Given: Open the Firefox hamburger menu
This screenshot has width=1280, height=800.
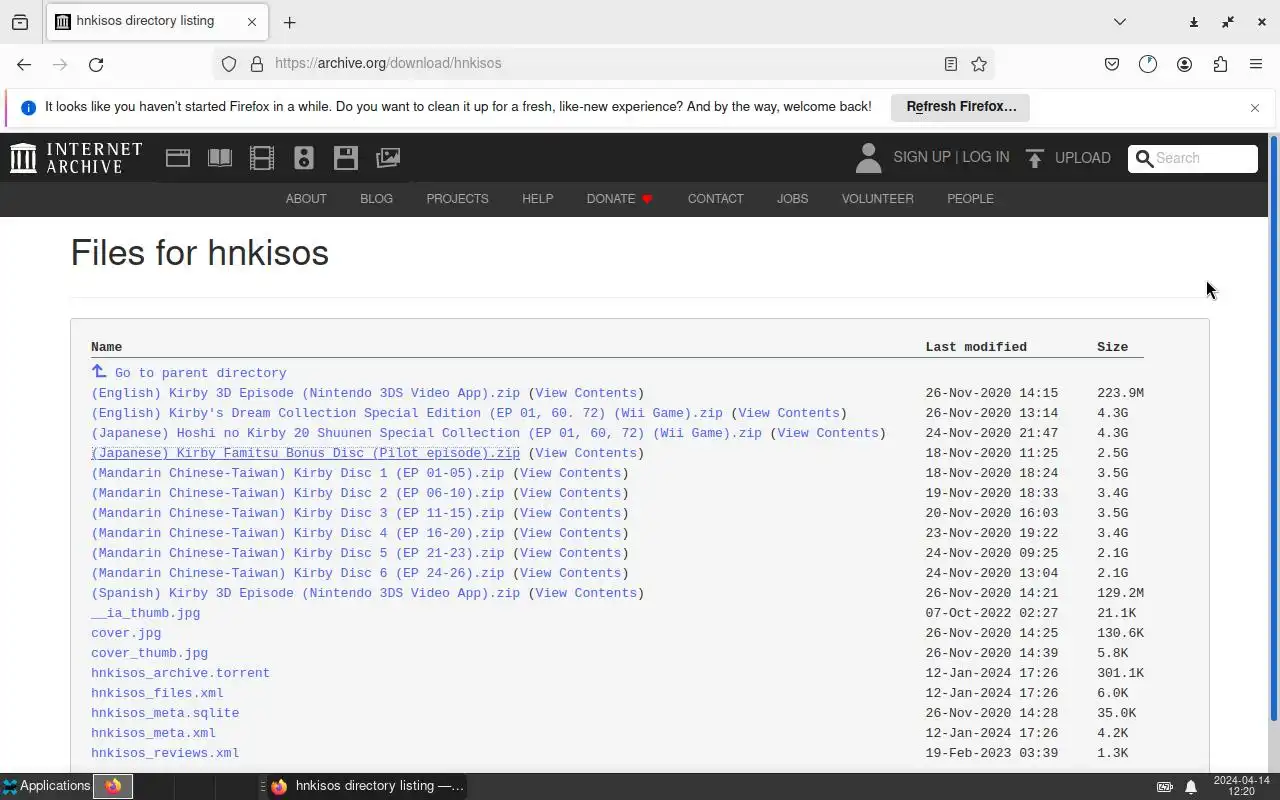Looking at the screenshot, I should (x=1256, y=64).
